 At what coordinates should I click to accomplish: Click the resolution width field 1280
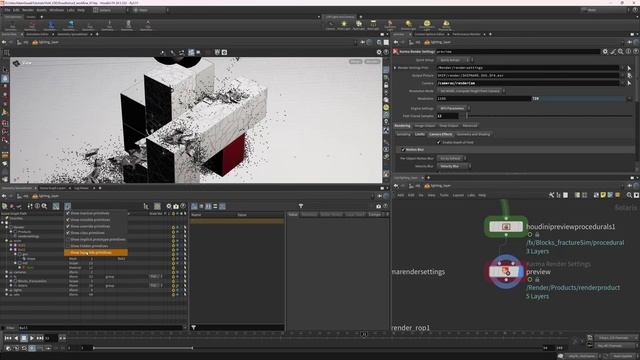tap(483, 99)
